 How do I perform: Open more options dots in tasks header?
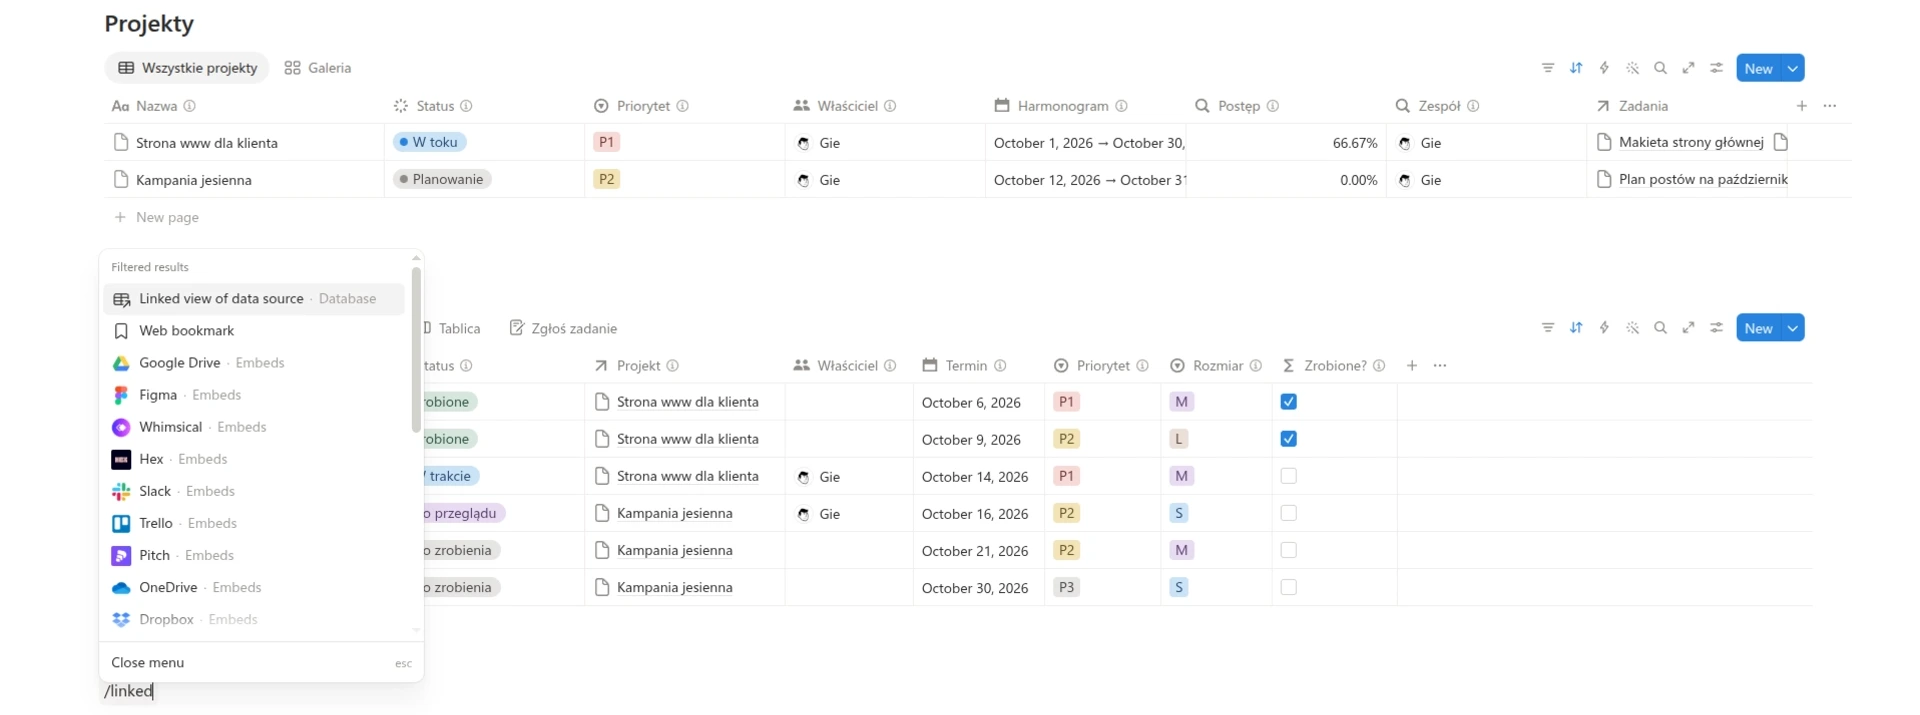[1439, 366]
